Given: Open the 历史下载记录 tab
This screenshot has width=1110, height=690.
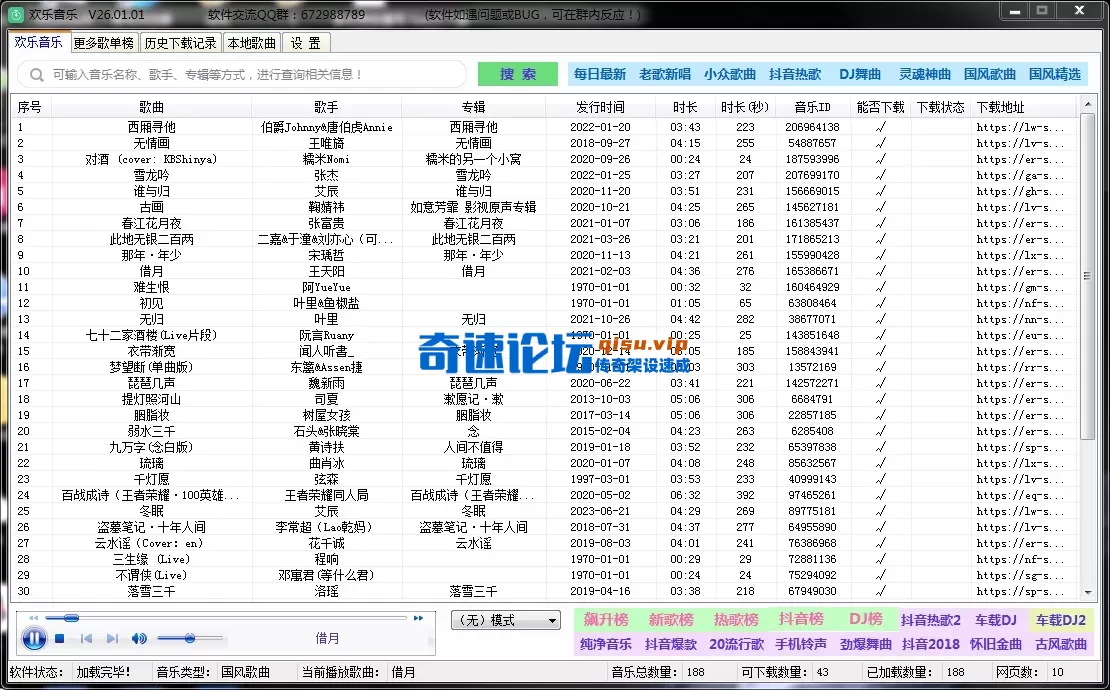Looking at the screenshot, I should click(180, 43).
